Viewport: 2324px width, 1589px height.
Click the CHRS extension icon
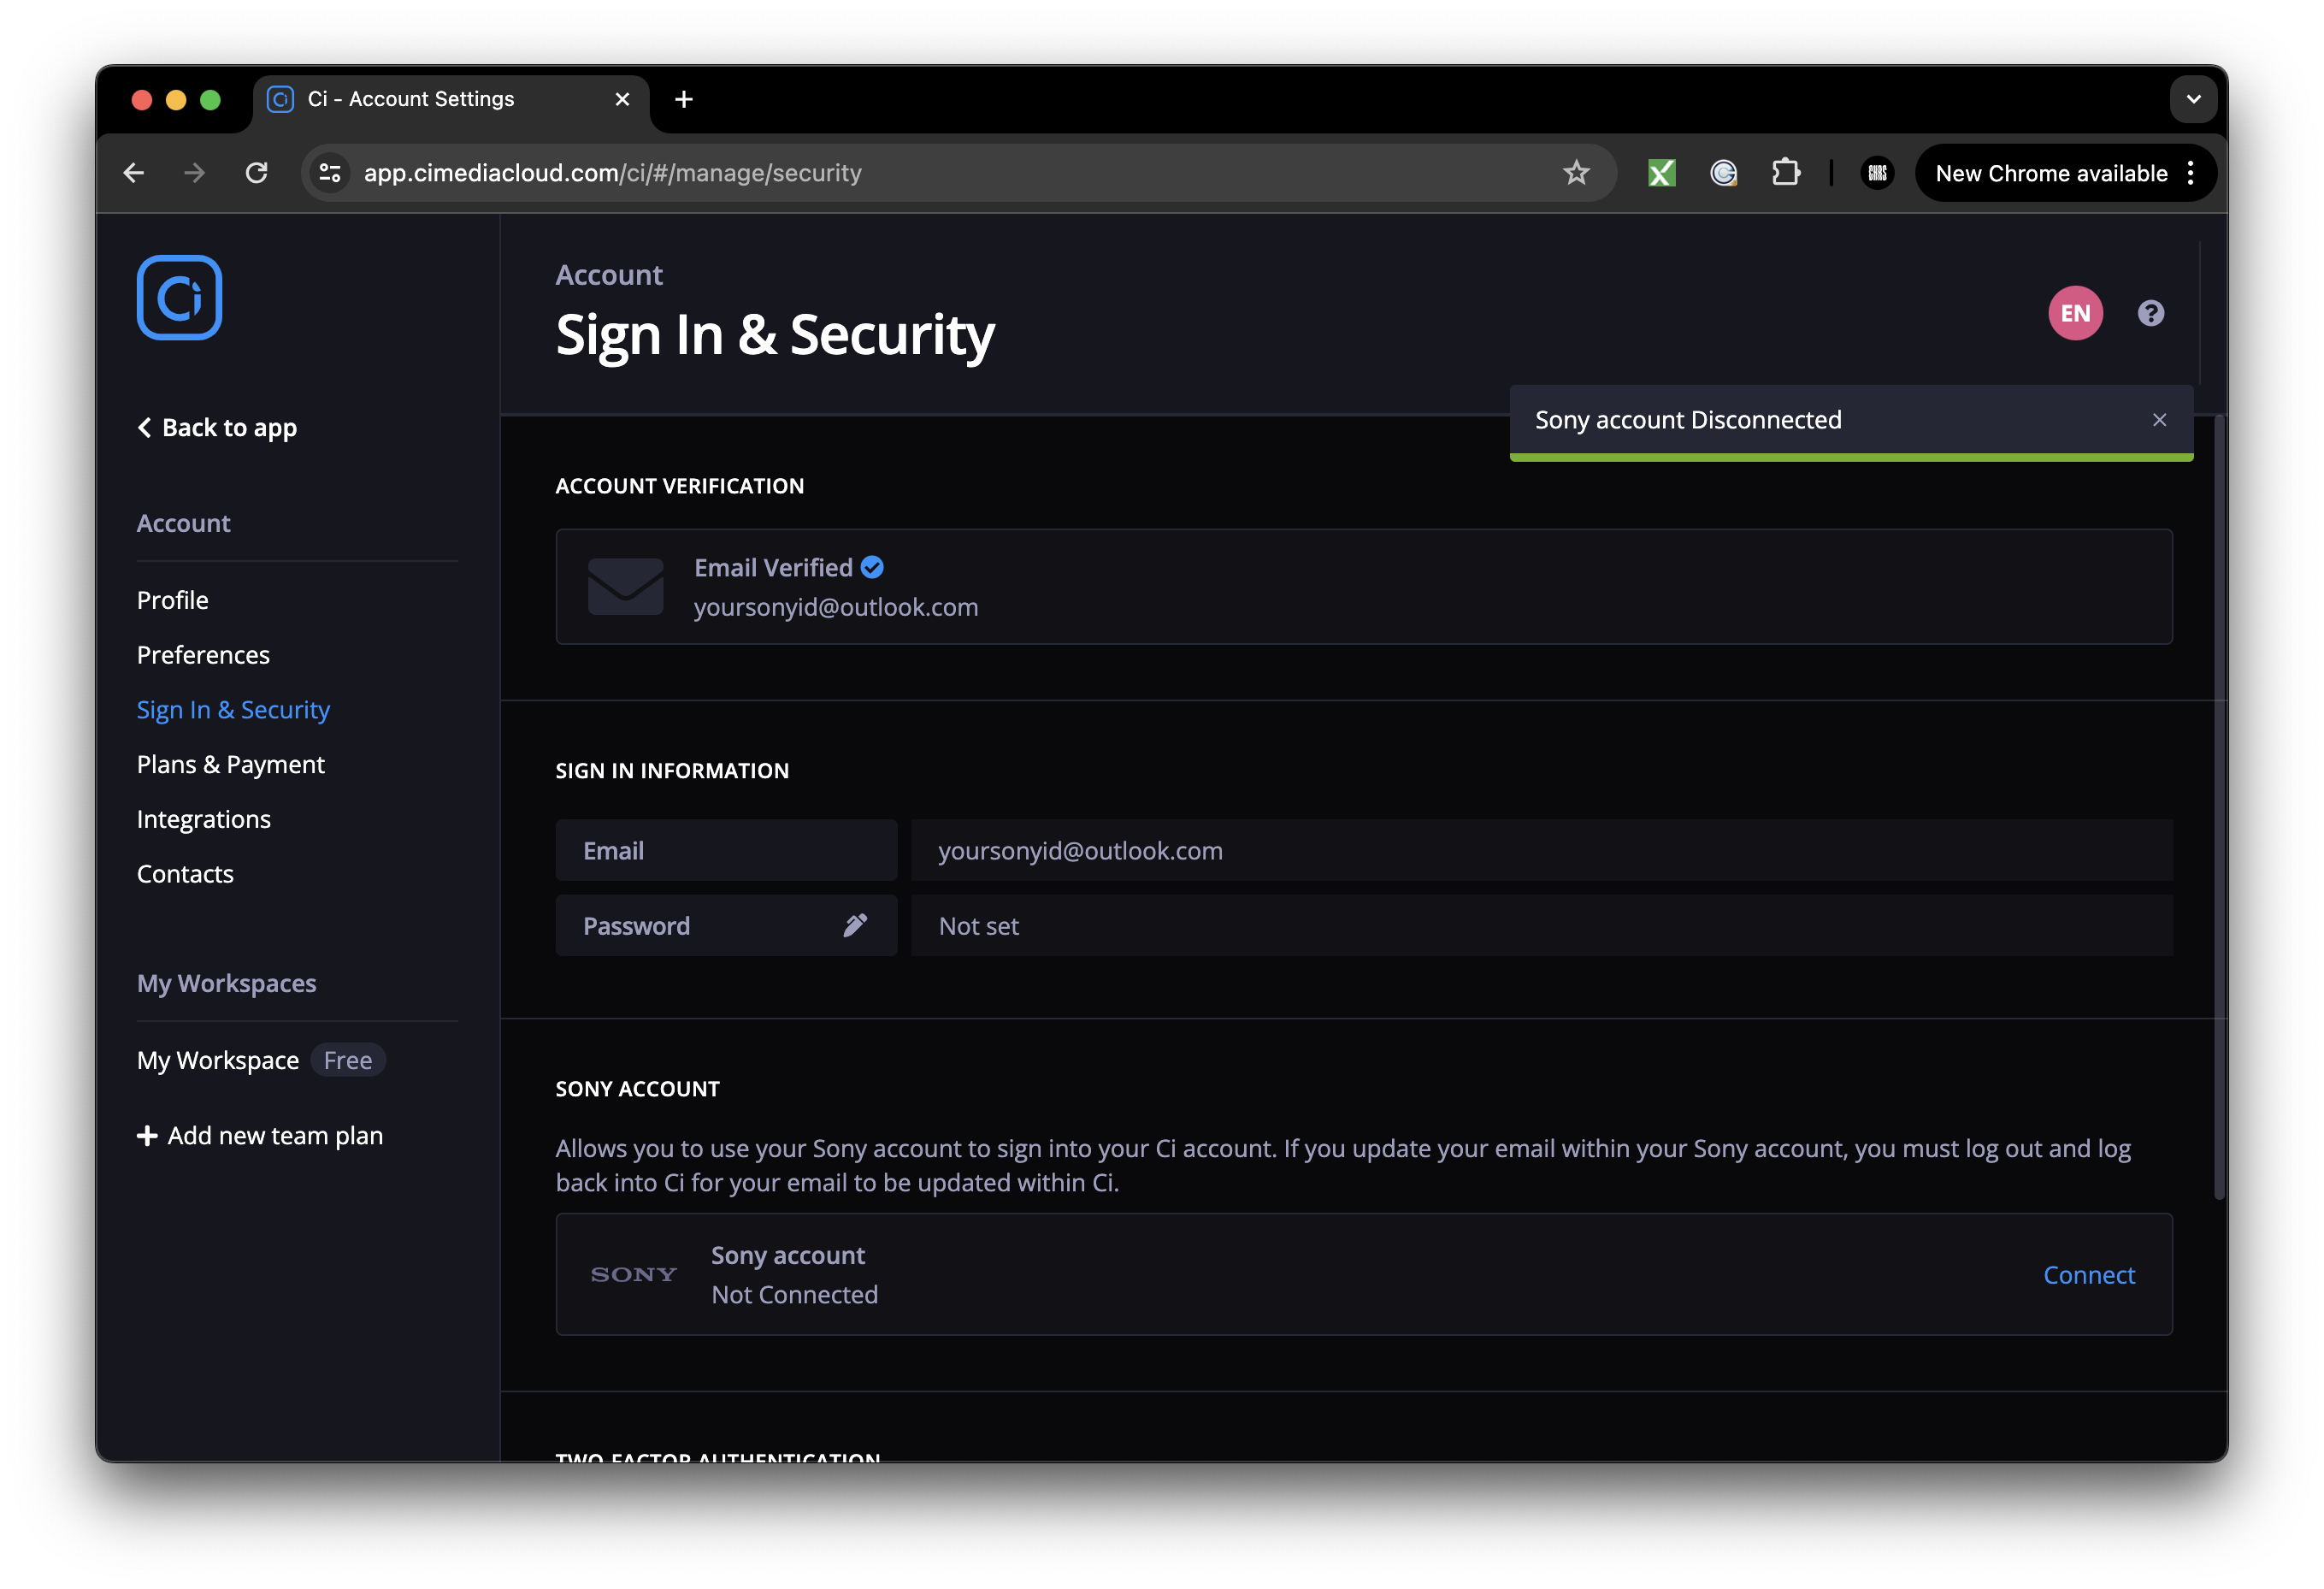tap(1877, 172)
